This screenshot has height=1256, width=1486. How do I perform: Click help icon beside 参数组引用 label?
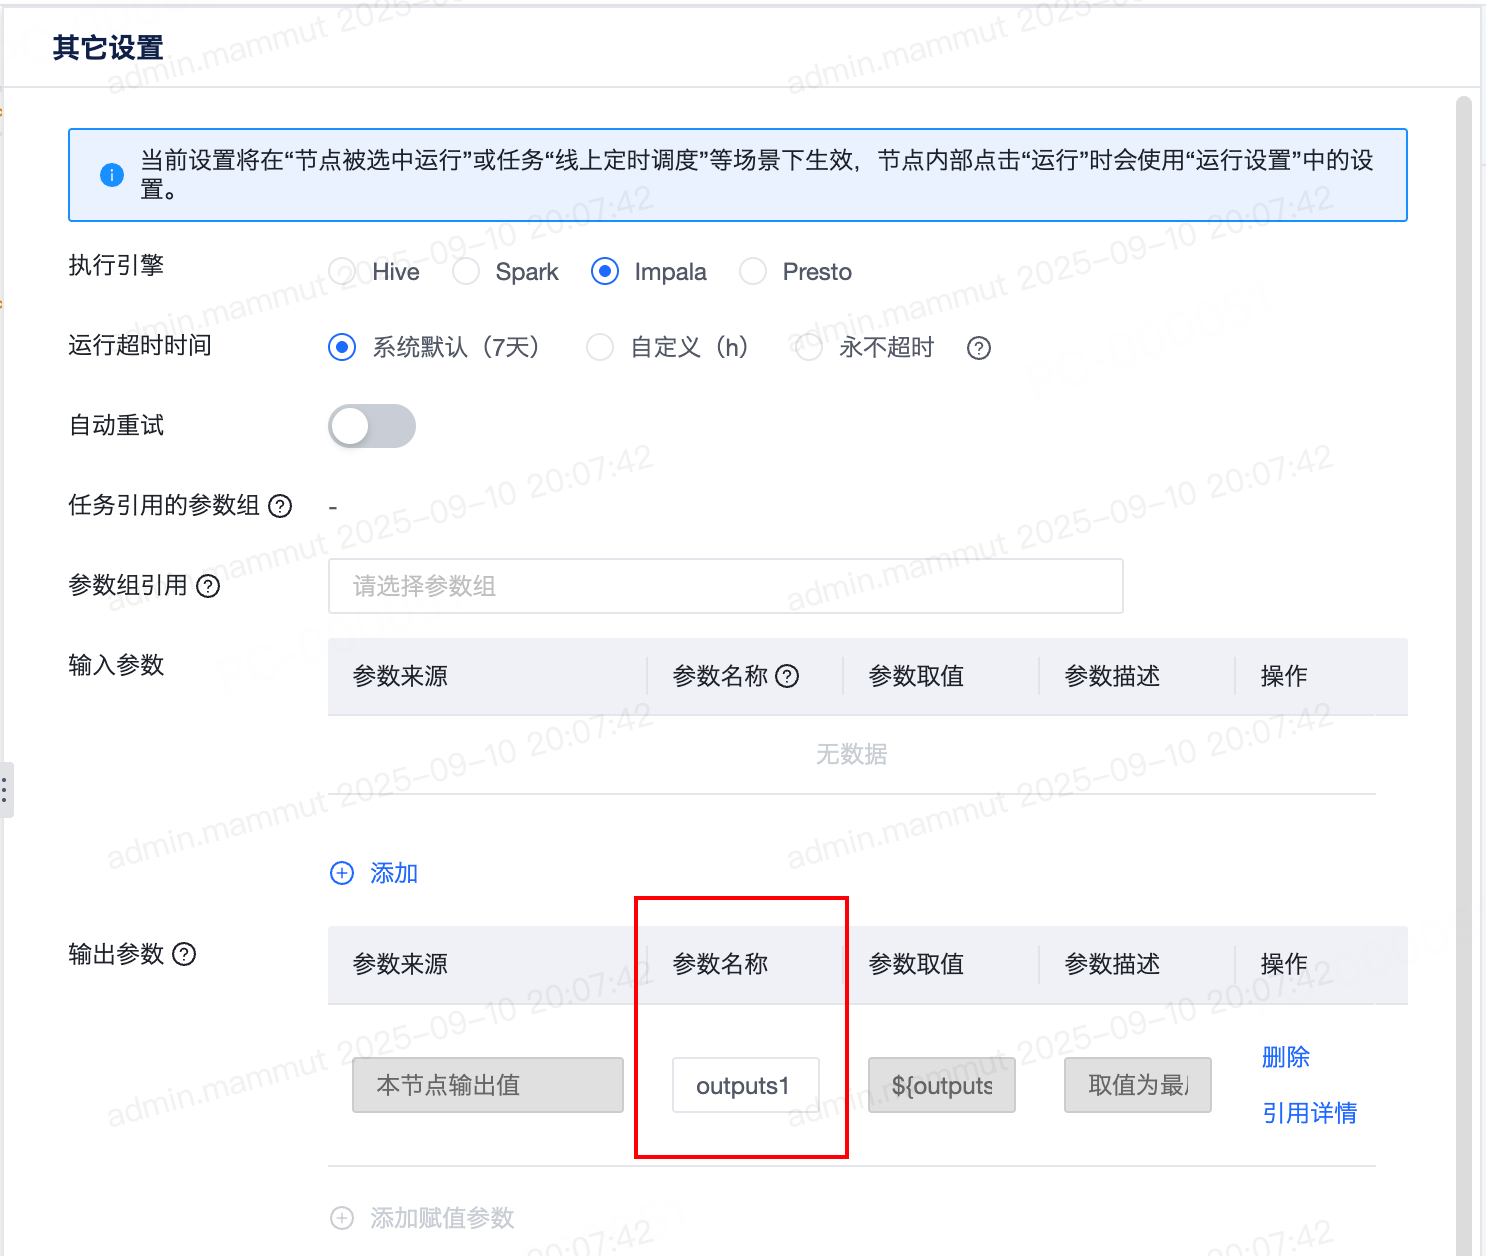(208, 586)
